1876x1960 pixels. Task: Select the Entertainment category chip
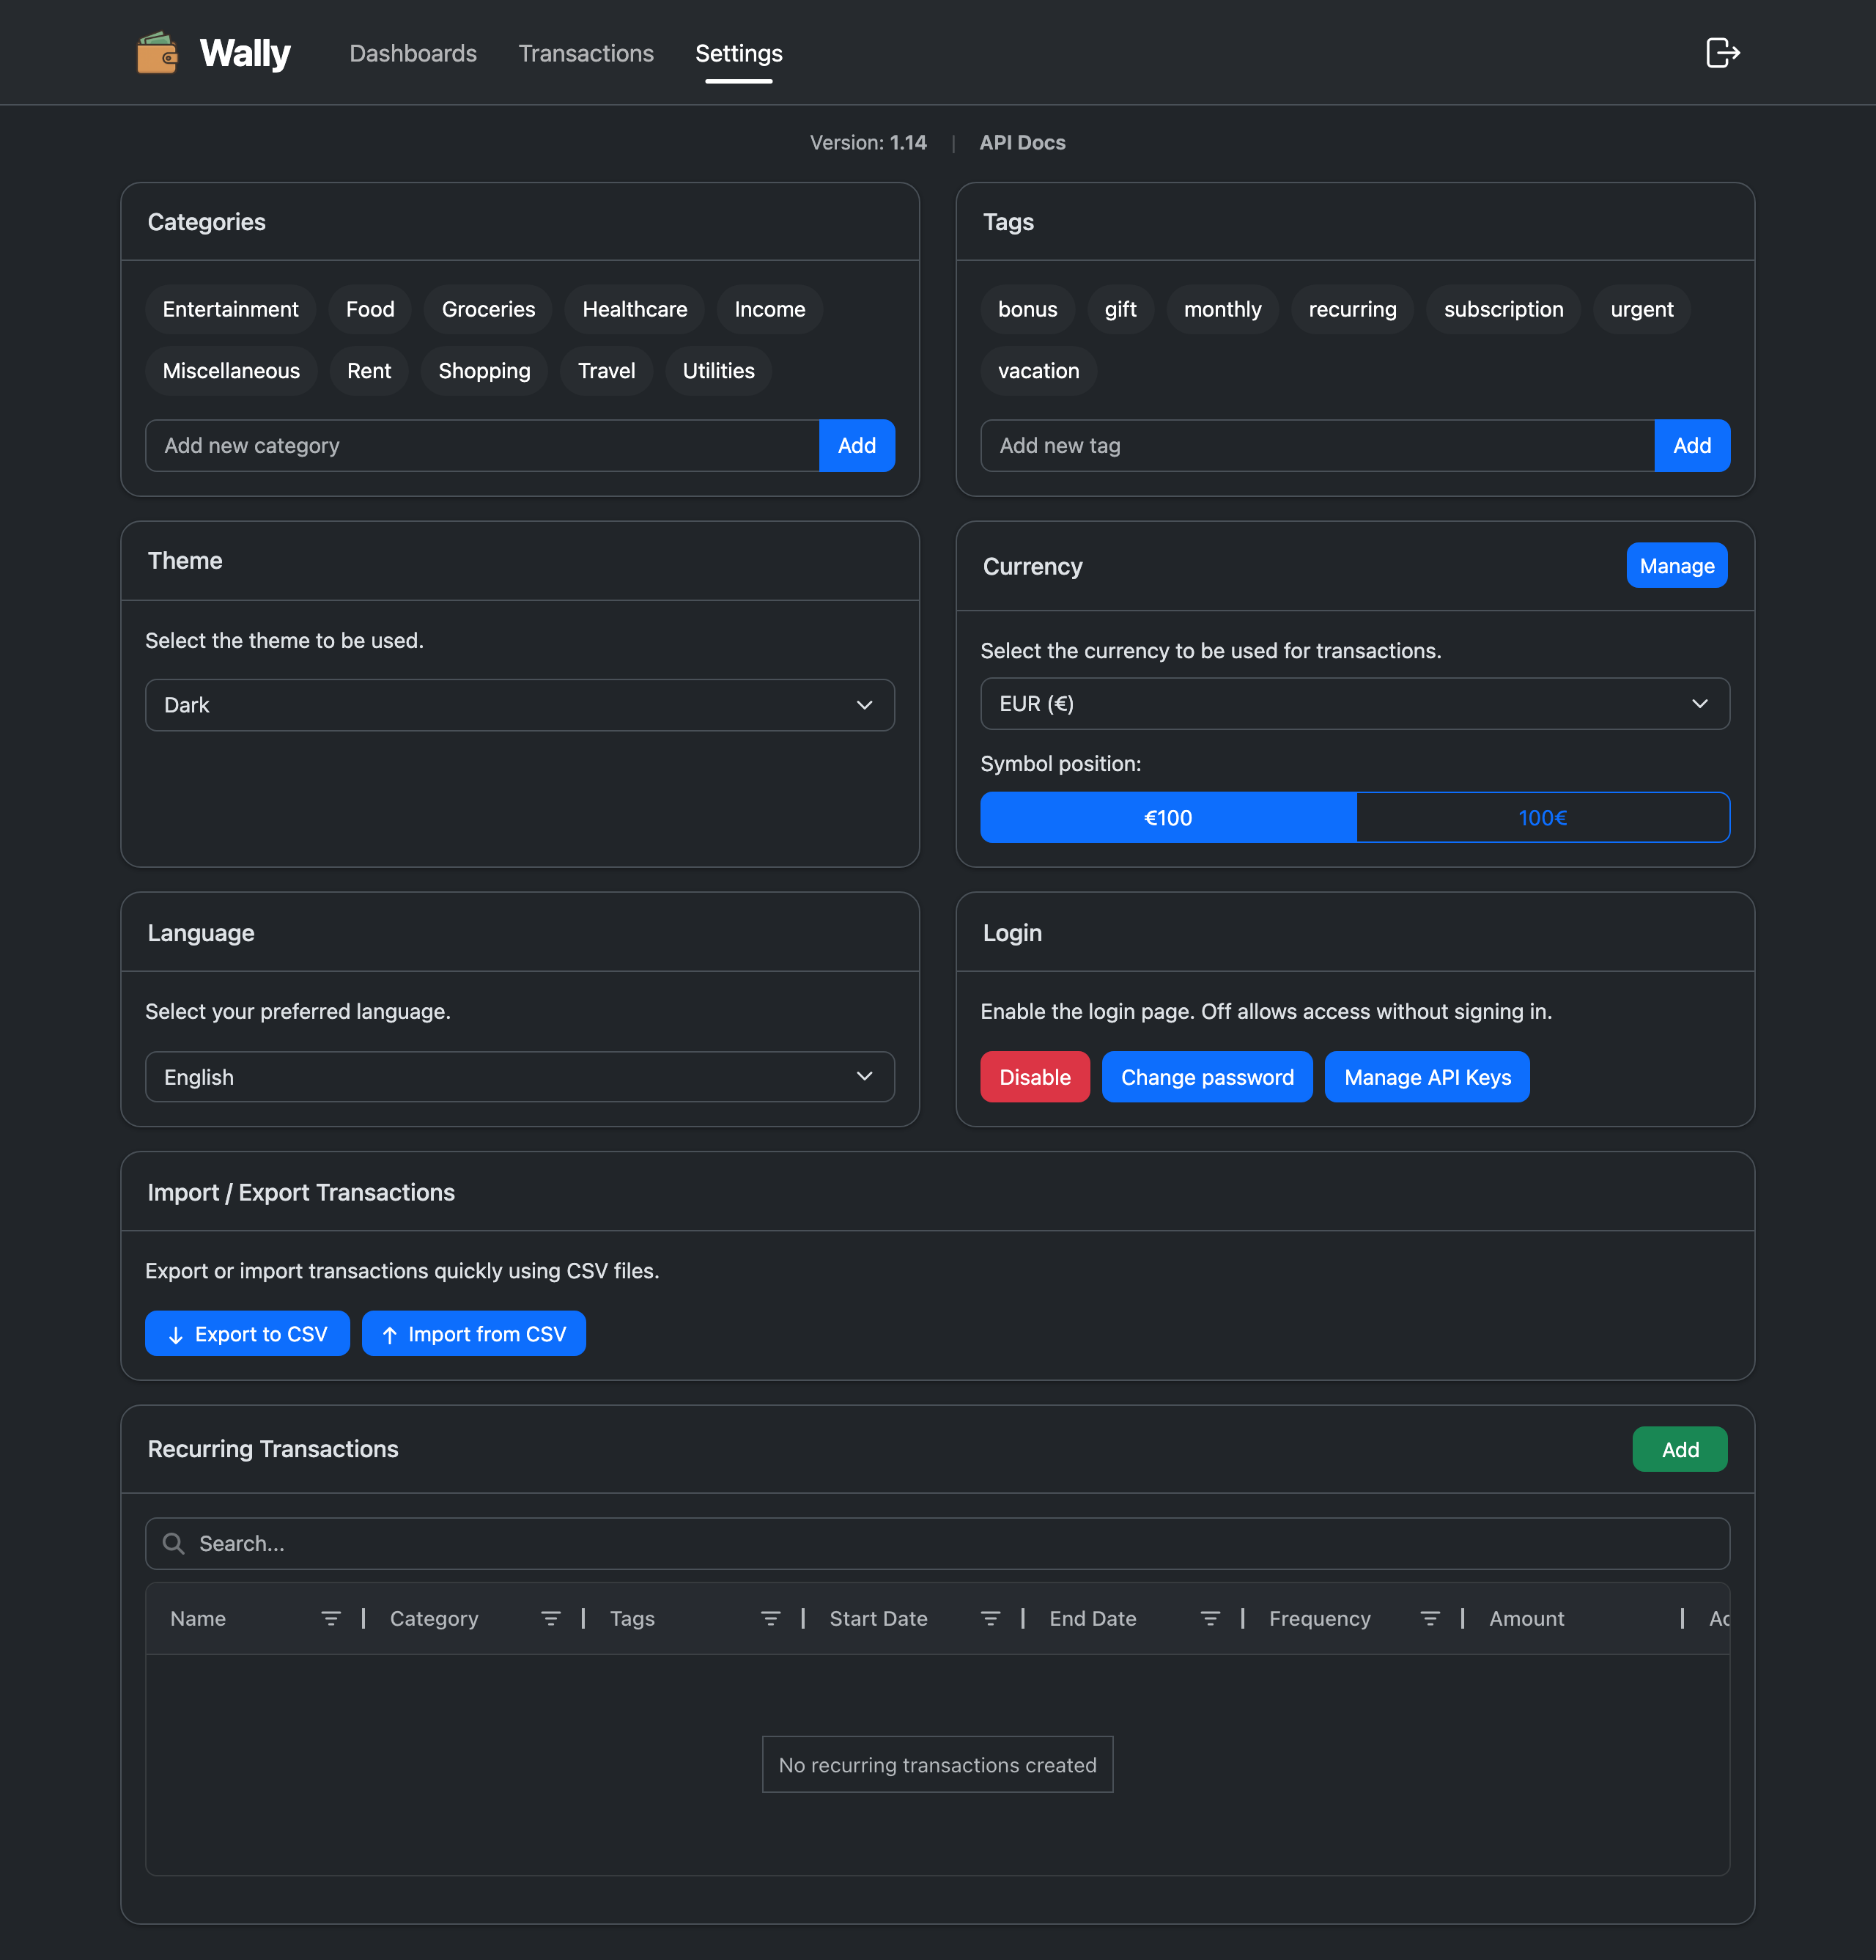[x=230, y=309]
